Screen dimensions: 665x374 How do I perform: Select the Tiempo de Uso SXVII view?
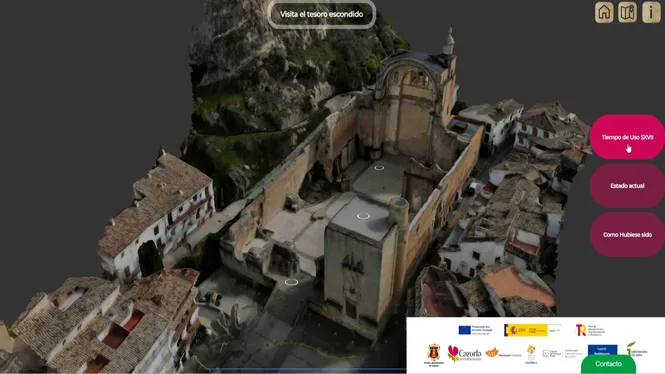(x=627, y=137)
